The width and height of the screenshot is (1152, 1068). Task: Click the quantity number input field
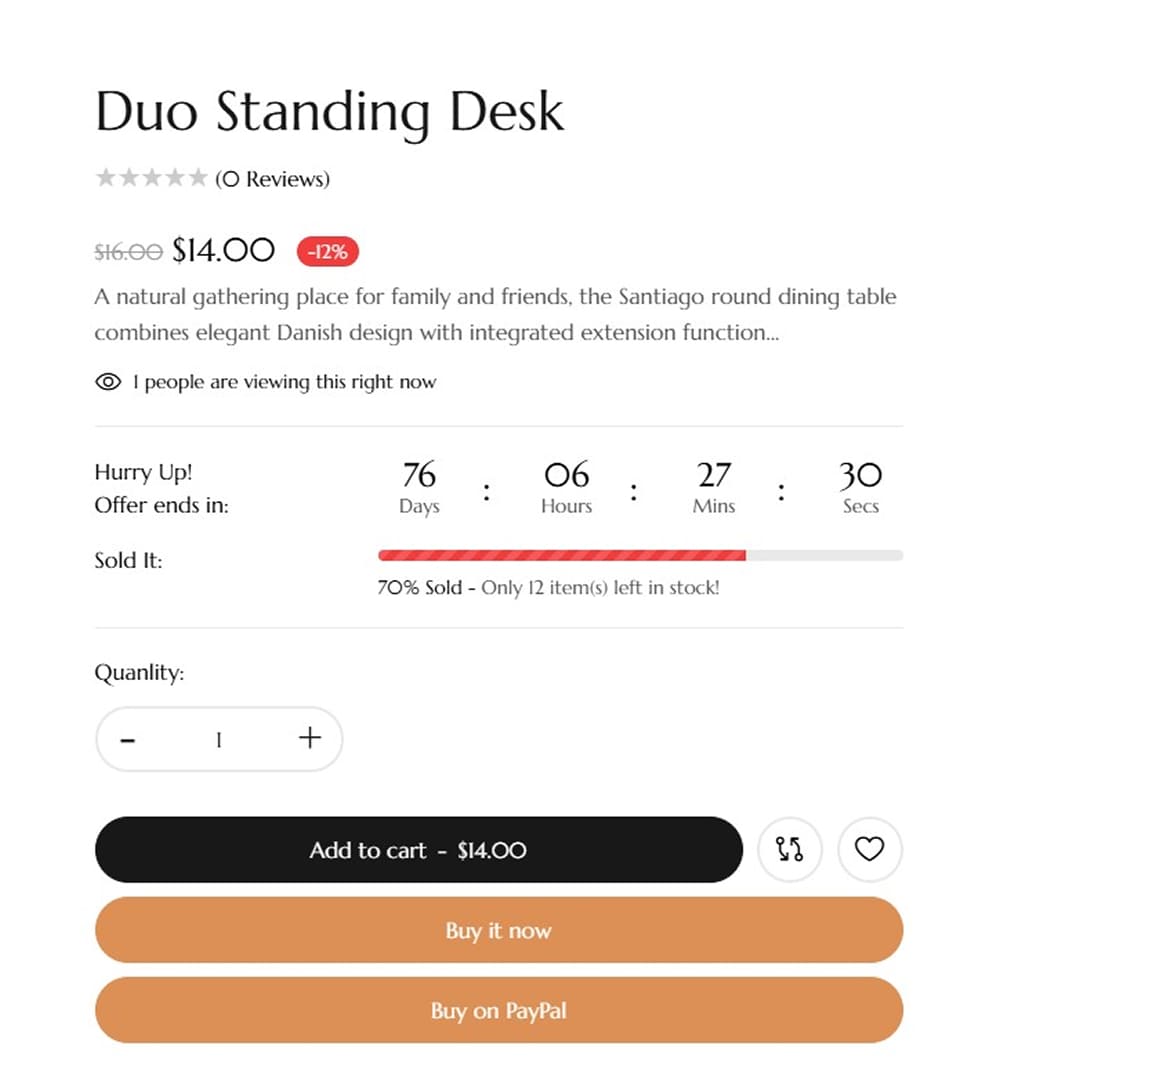coord(218,740)
